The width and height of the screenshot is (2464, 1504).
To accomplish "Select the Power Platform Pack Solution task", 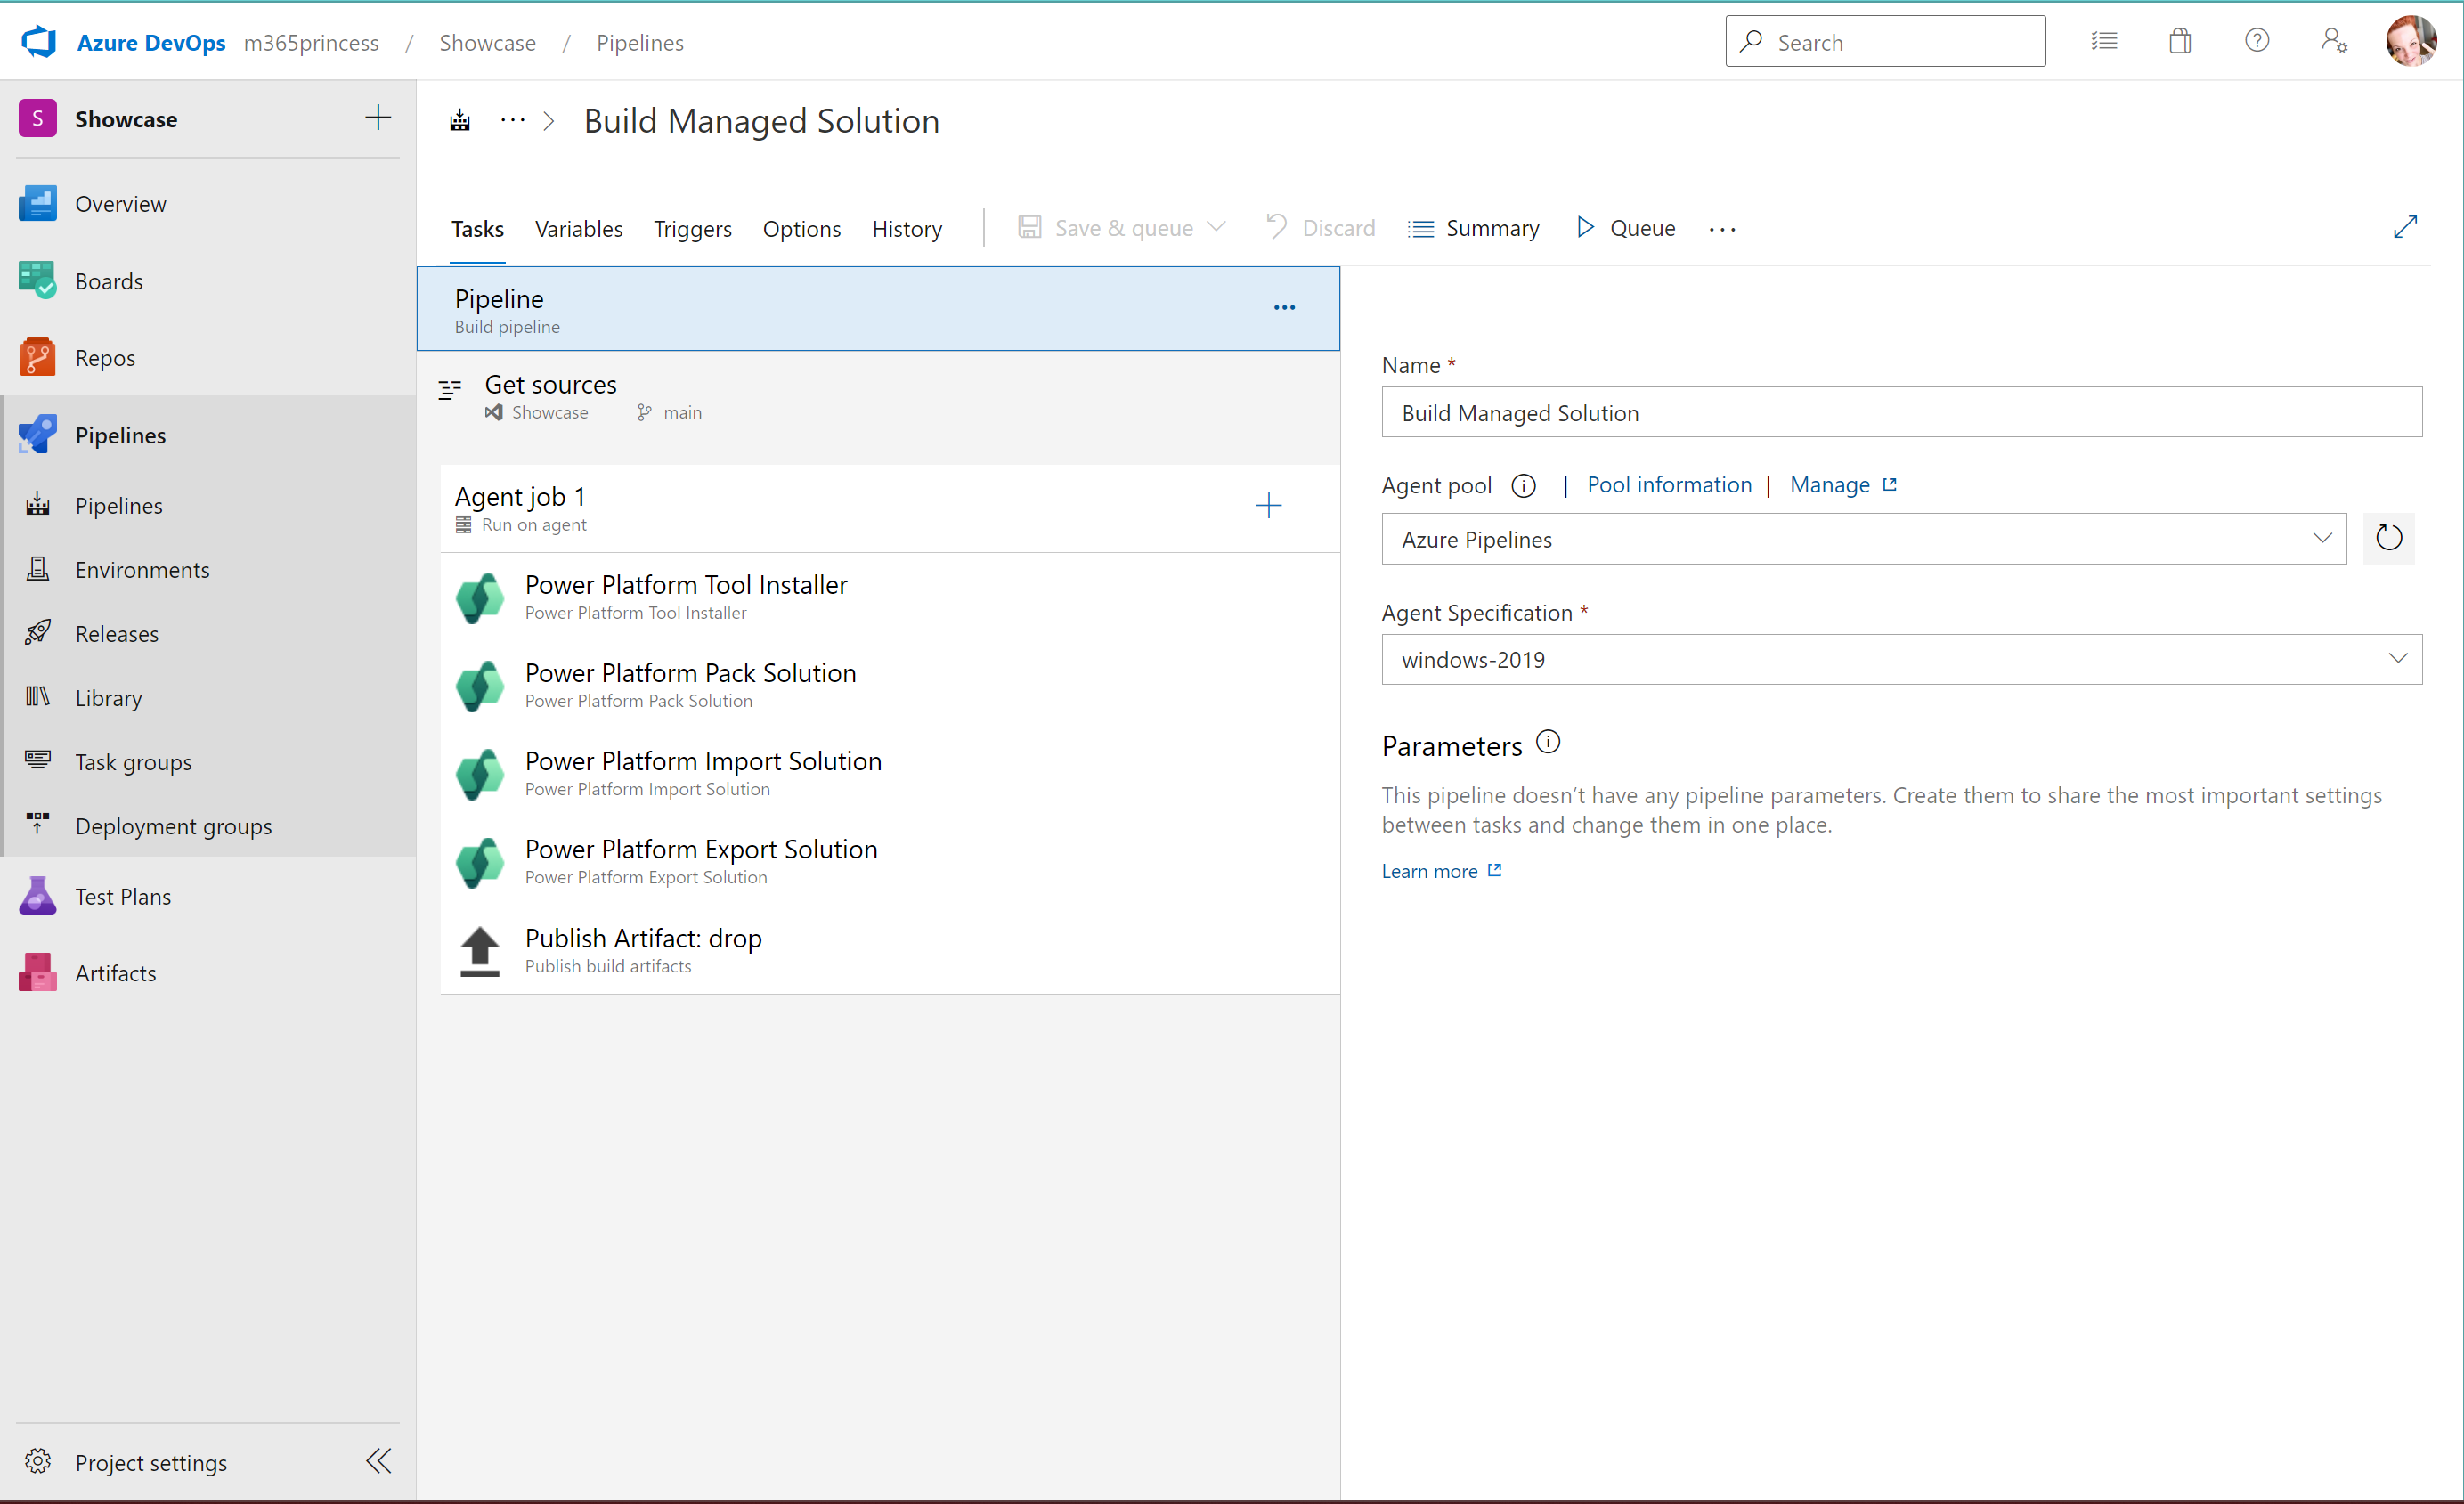I will 890,685.
